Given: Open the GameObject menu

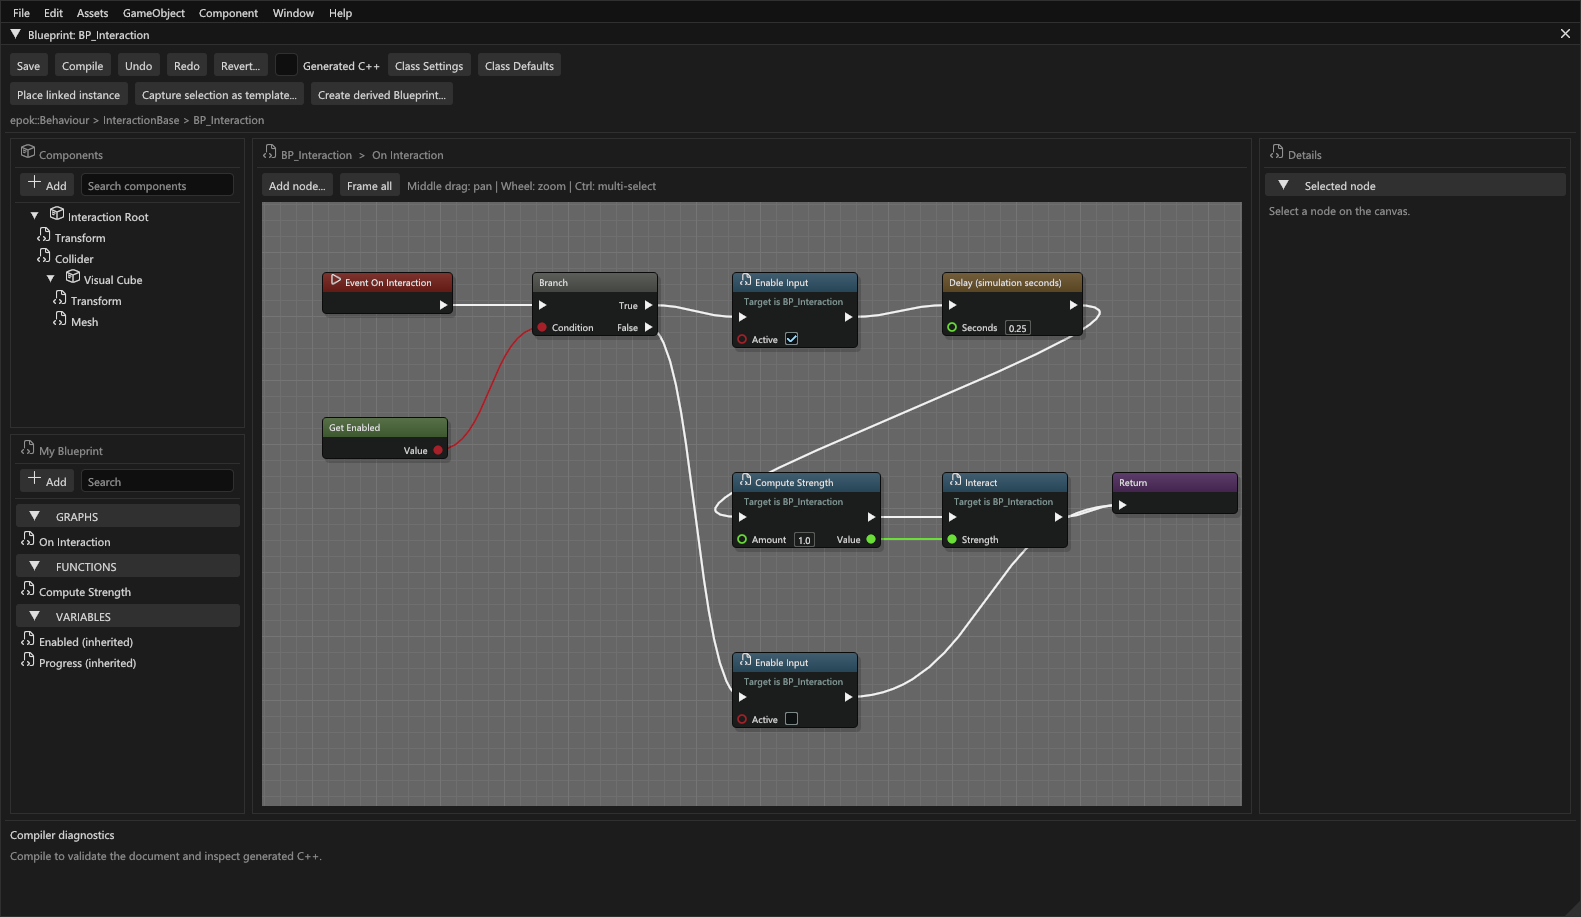Looking at the screenshot, I should (x=154, y=13).
